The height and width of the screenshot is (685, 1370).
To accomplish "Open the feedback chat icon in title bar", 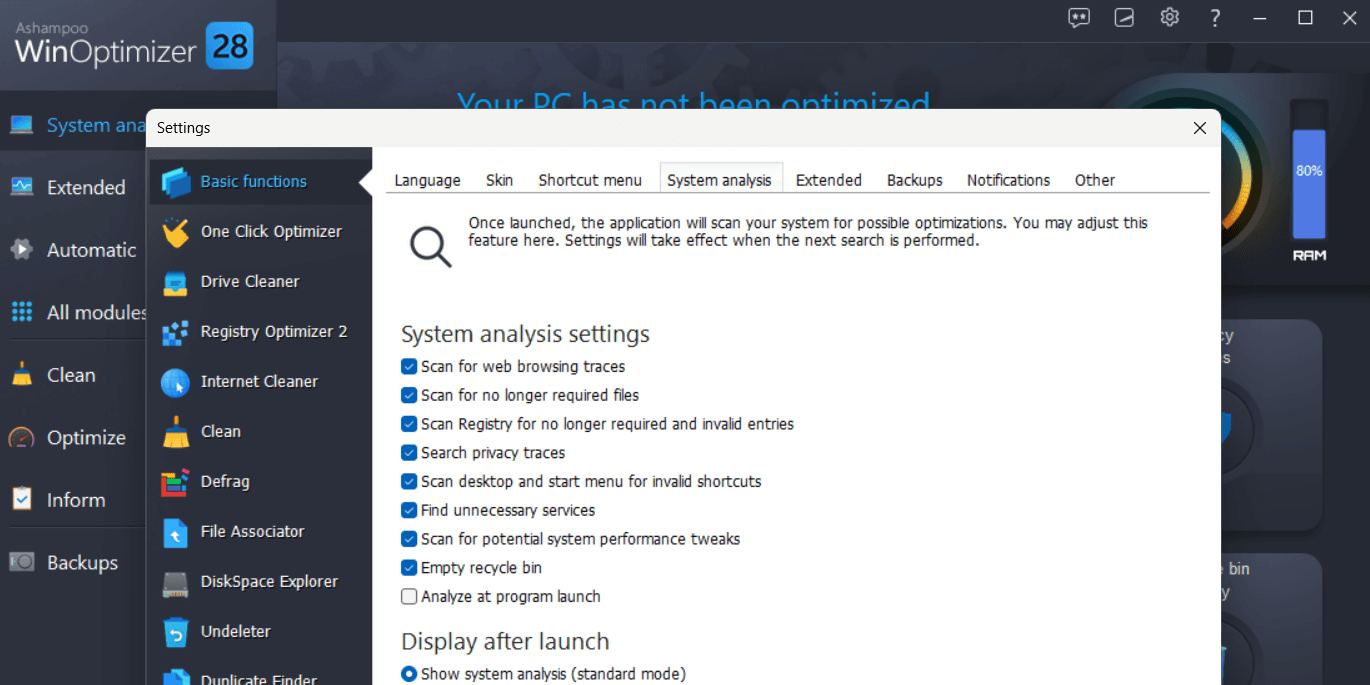I will (1079, 18).
